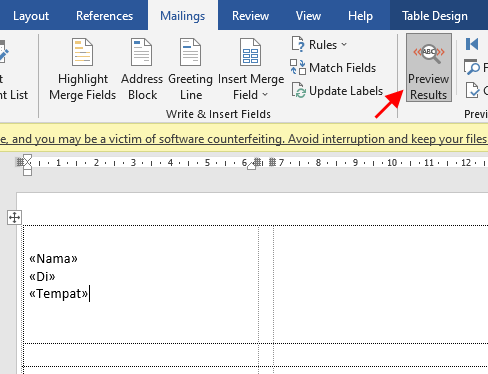
Task: Insert a Greeting Line
Action: [190, 69]
